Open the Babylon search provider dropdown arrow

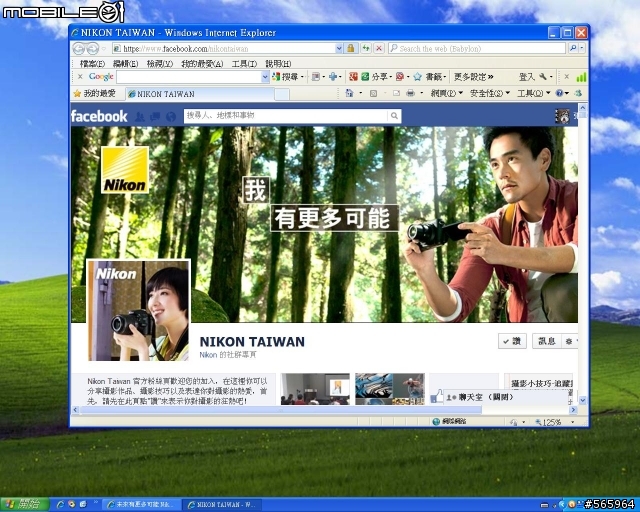point(582,48)
